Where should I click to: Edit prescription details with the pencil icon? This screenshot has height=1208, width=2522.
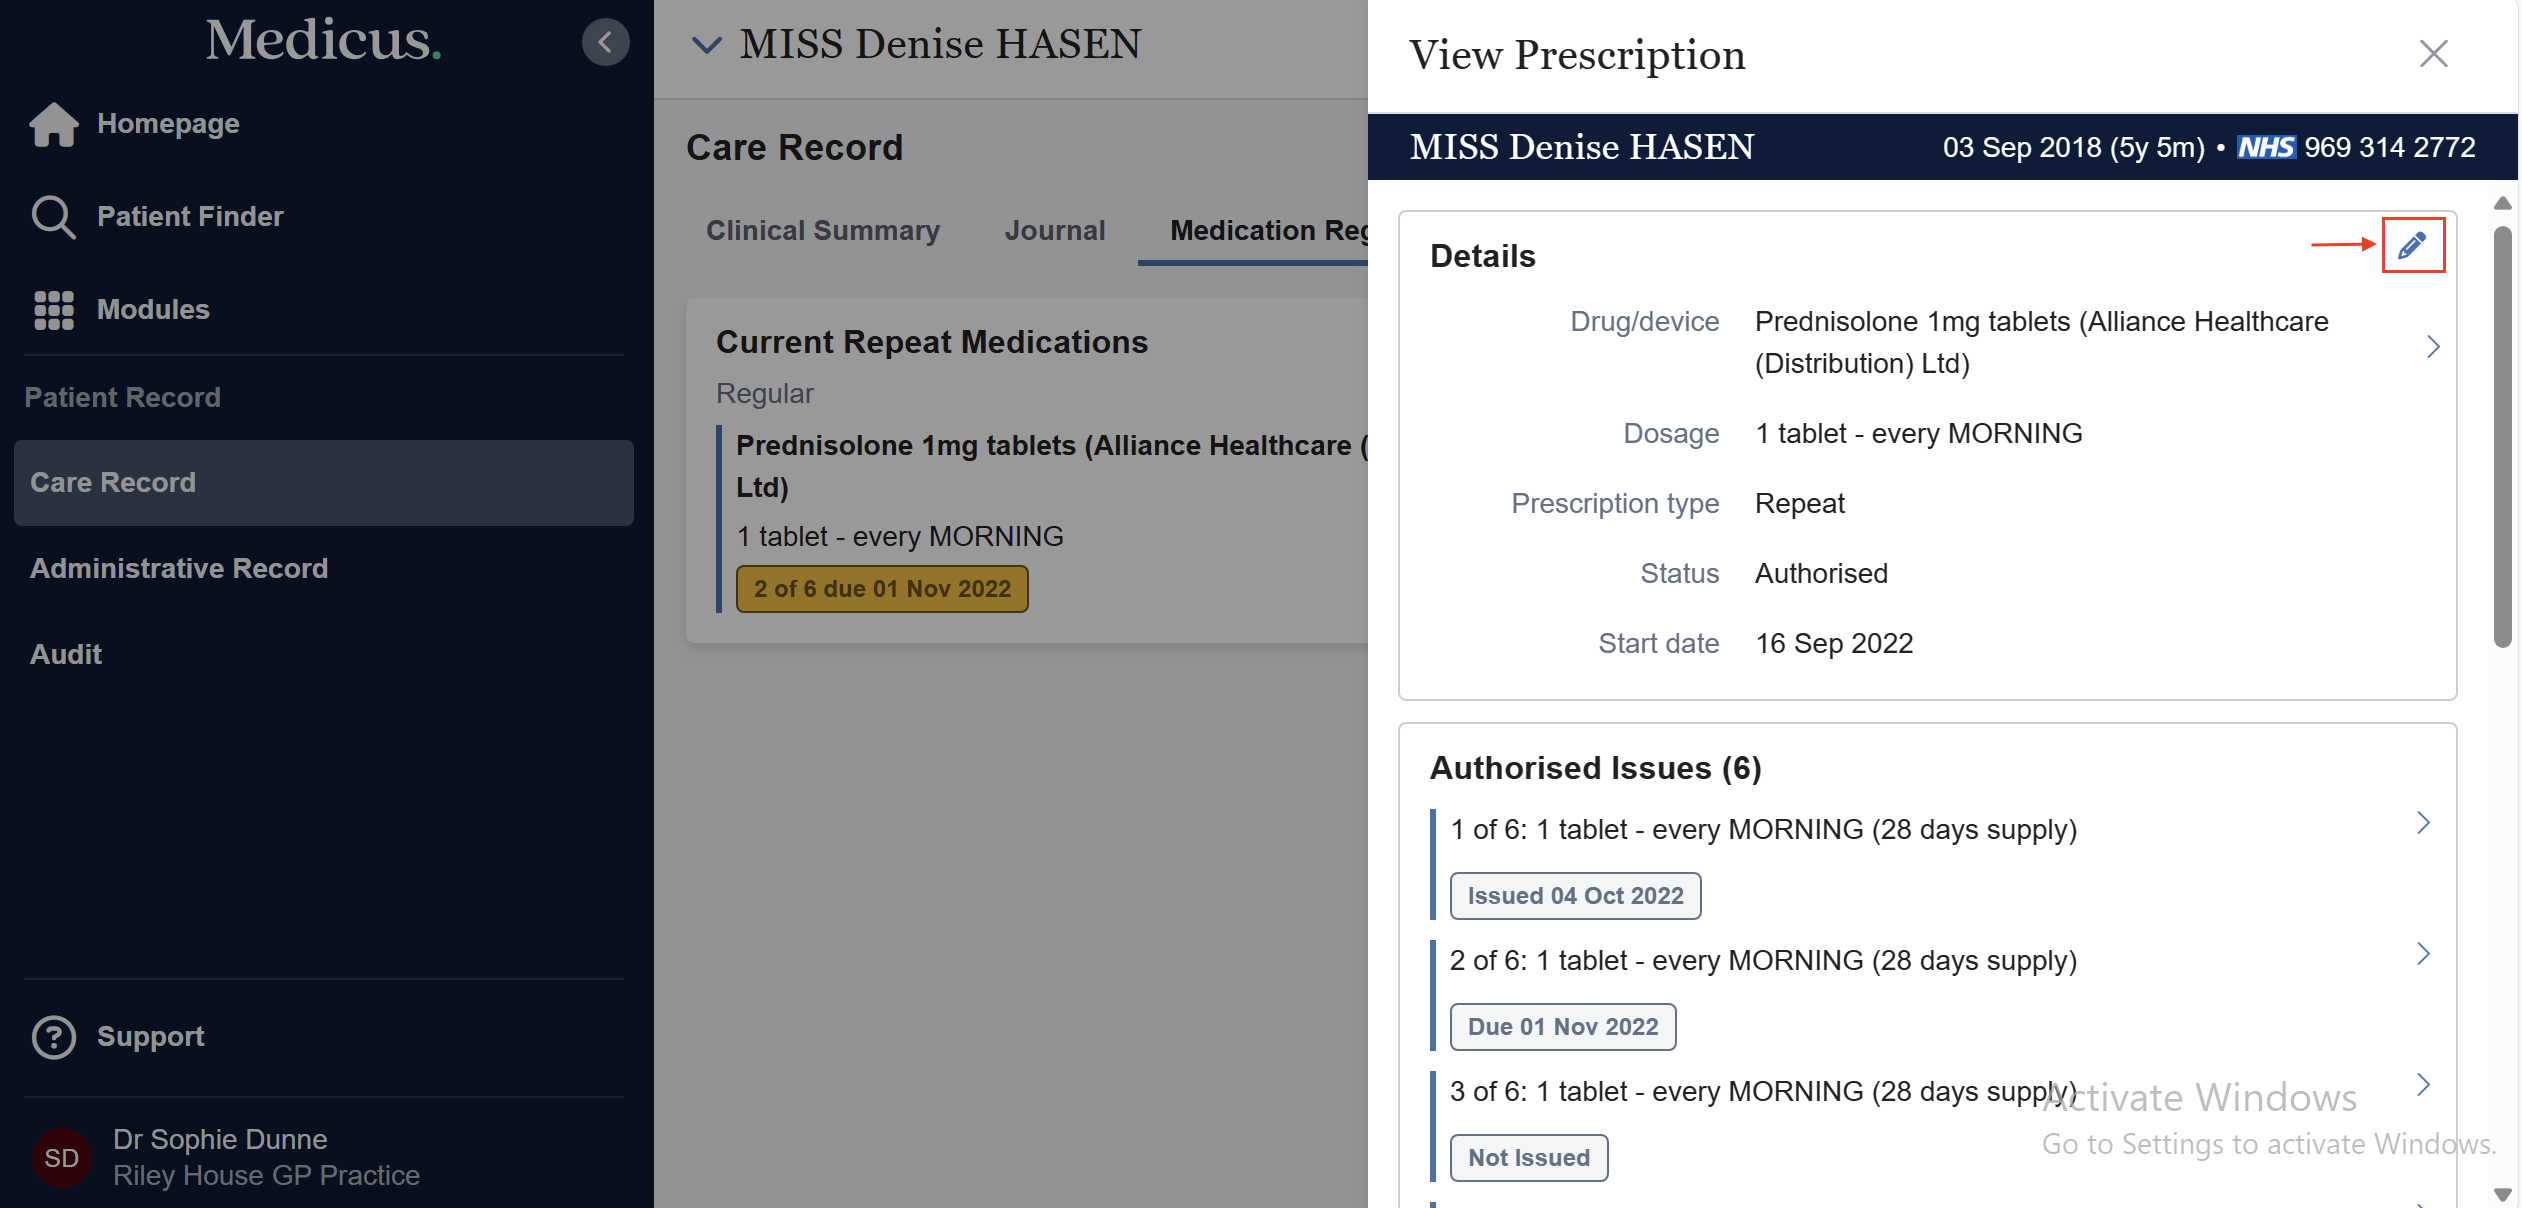click(2413, 244)
